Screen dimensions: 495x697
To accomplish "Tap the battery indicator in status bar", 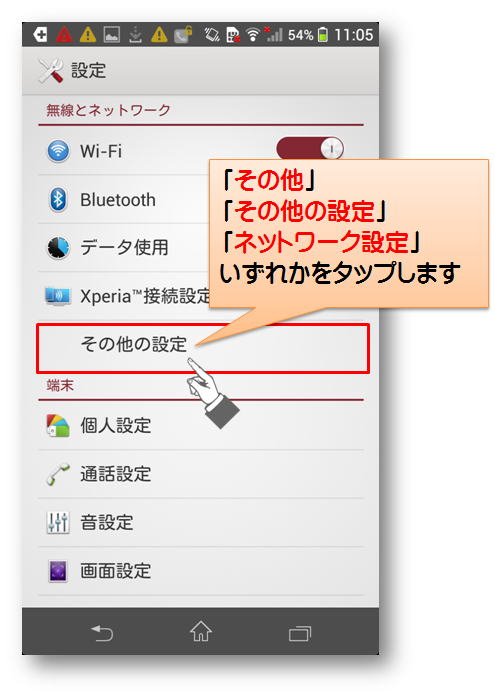I will coord(323,35).
